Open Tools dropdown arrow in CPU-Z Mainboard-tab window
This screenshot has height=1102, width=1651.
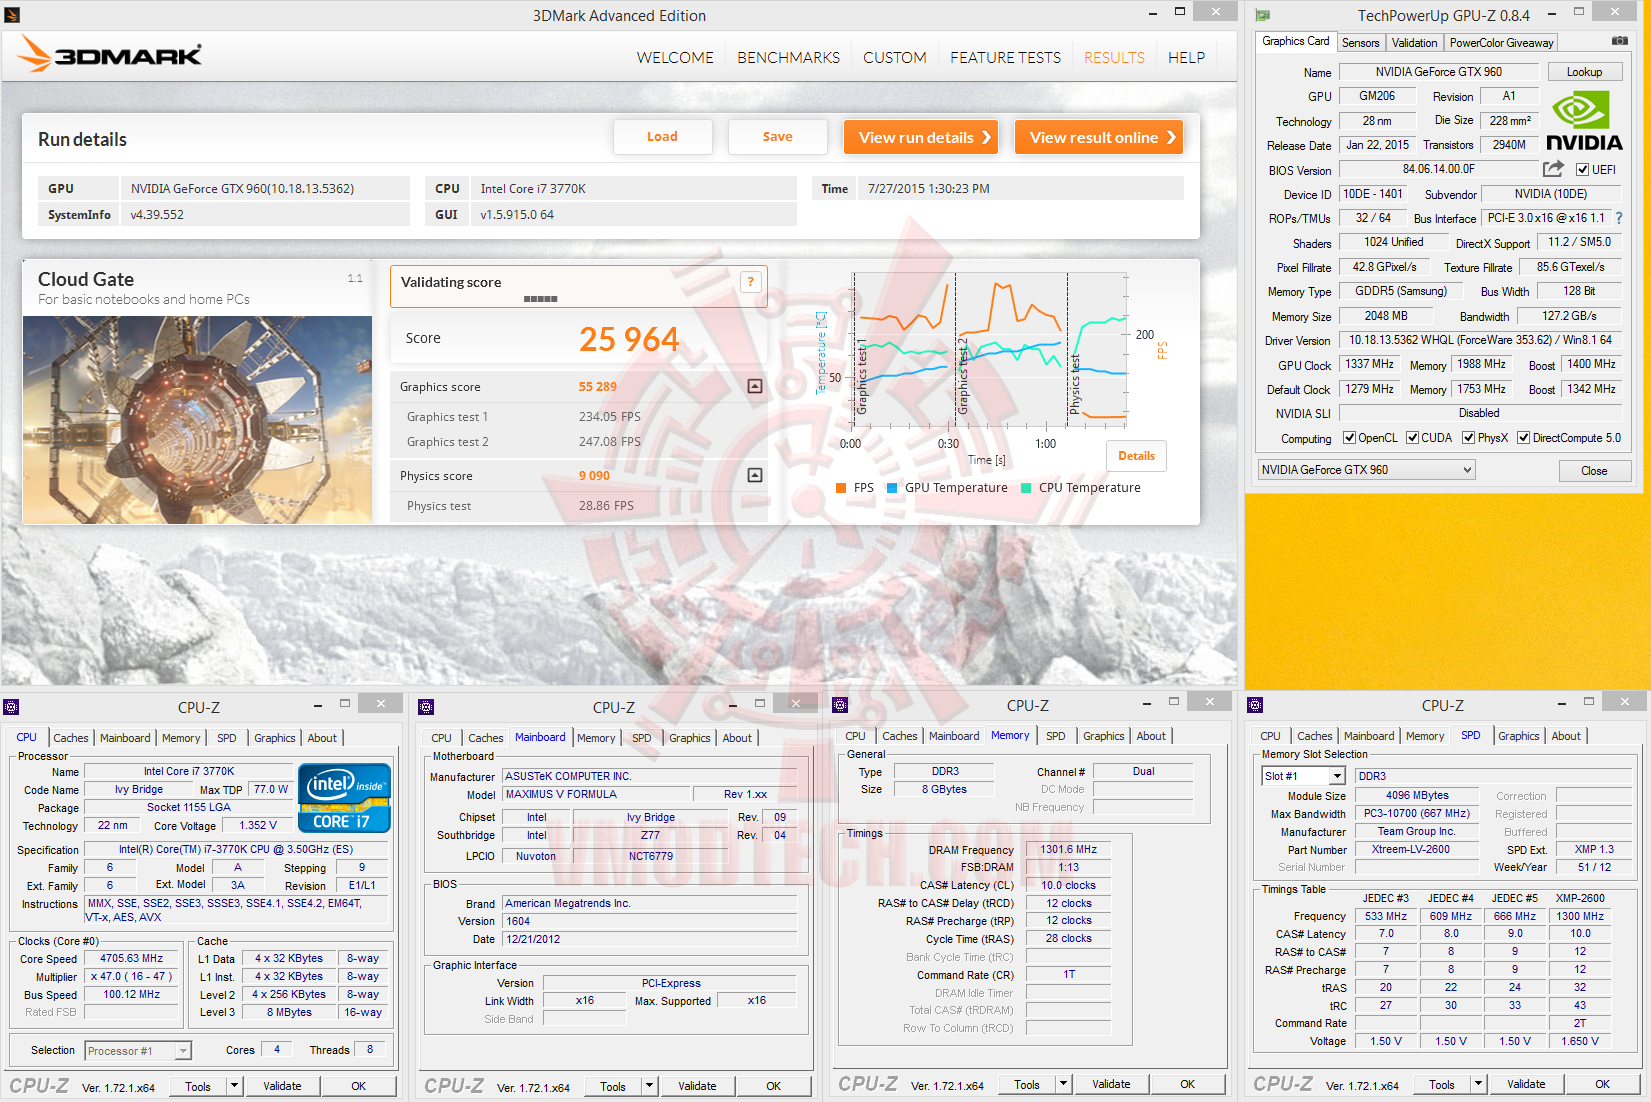(649, 1086)
